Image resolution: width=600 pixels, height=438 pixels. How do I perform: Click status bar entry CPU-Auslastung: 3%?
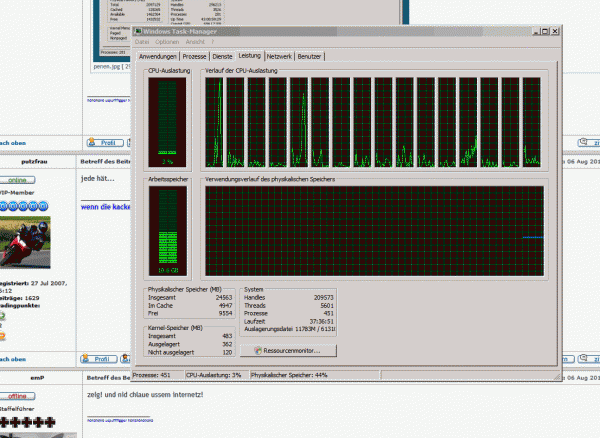[x=217, y=375]
